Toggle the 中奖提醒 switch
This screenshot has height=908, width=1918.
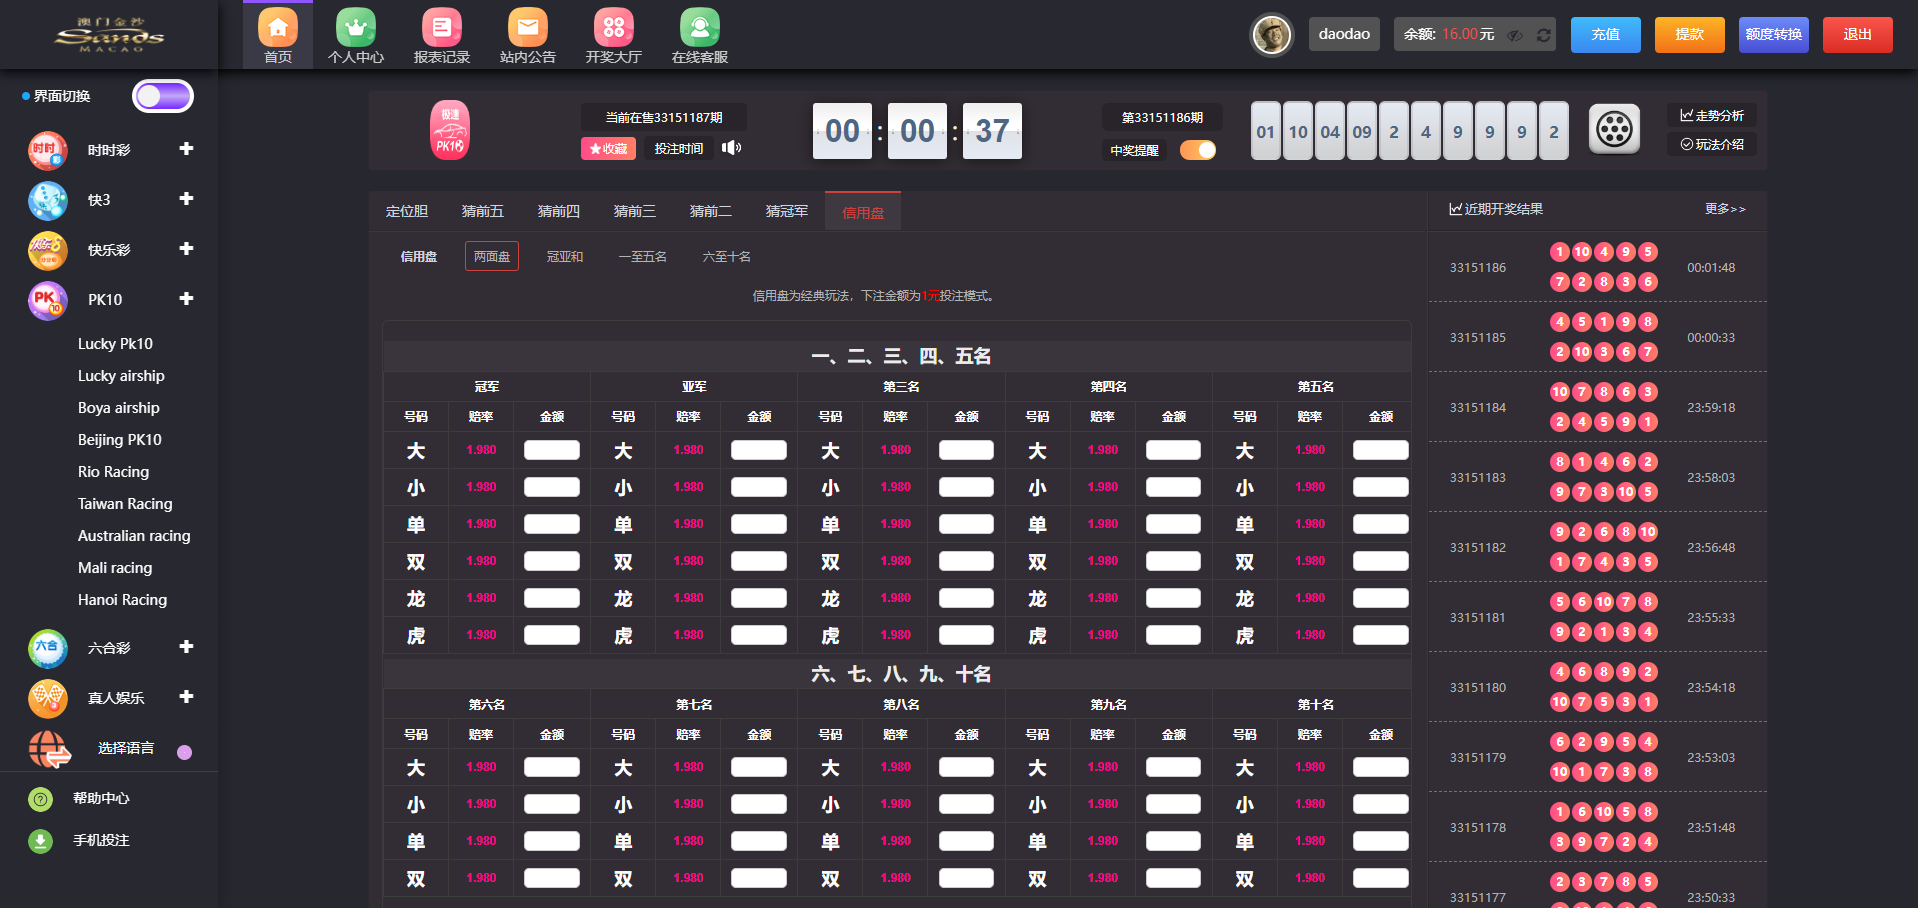(x=1198, y=150)
